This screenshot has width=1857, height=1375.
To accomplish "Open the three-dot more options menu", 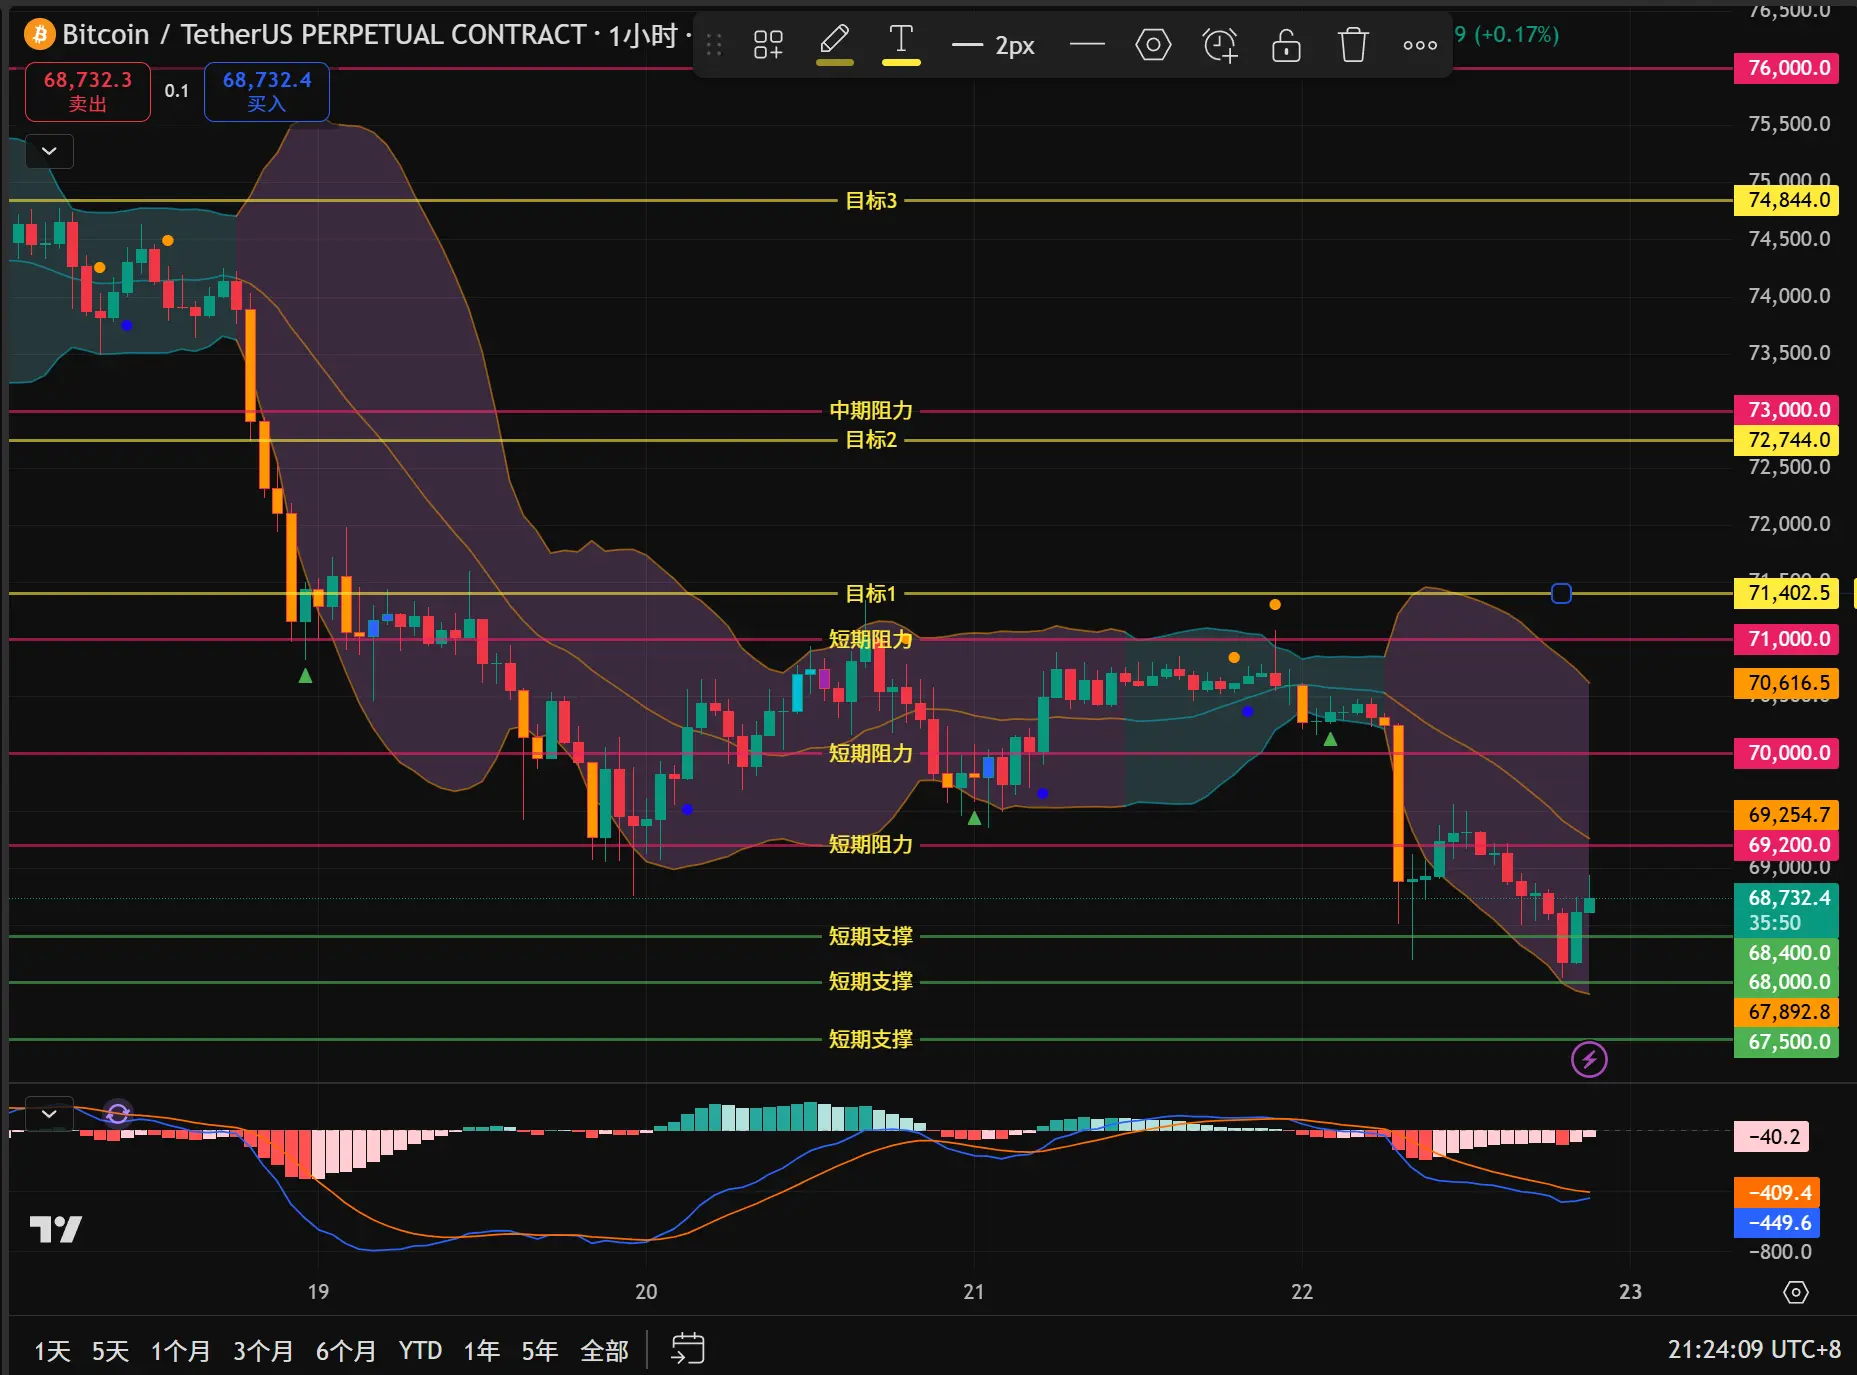I will tap(1420, 45).
